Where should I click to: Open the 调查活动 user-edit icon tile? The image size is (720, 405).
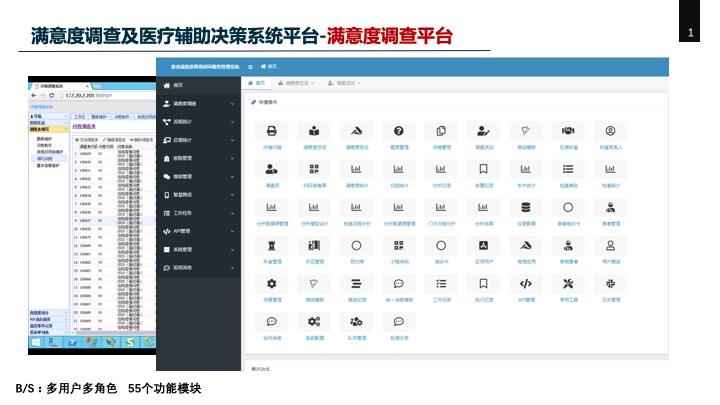click(x=483, y=131)
